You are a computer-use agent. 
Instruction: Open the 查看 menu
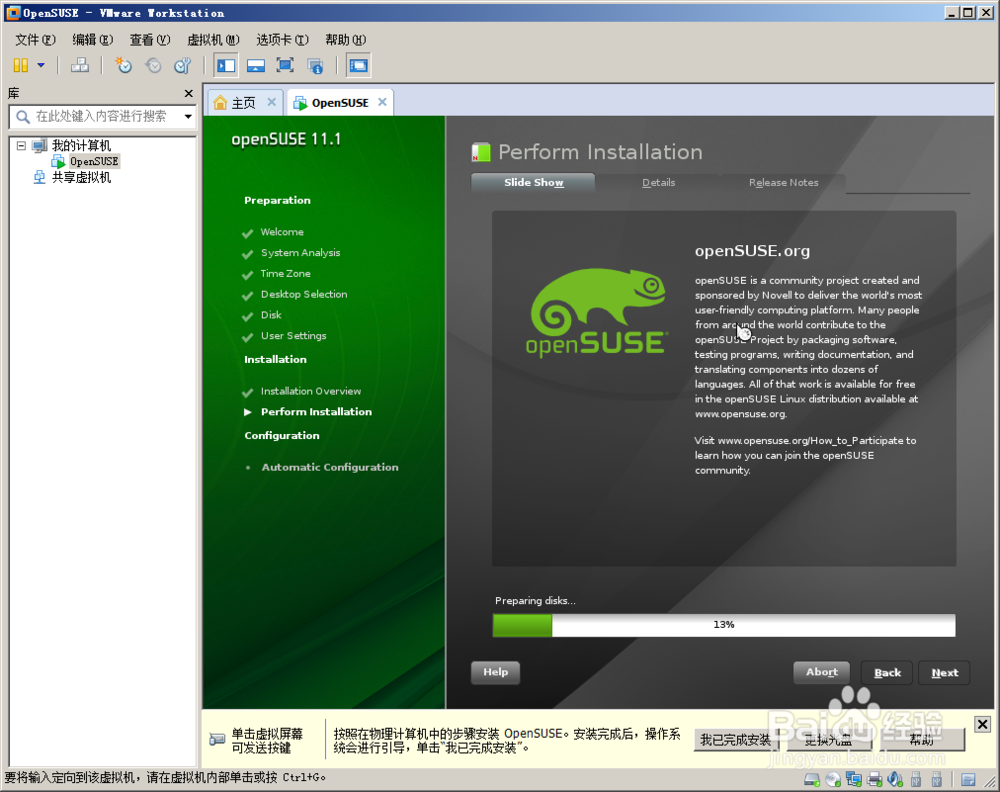[x=150, y=40]
